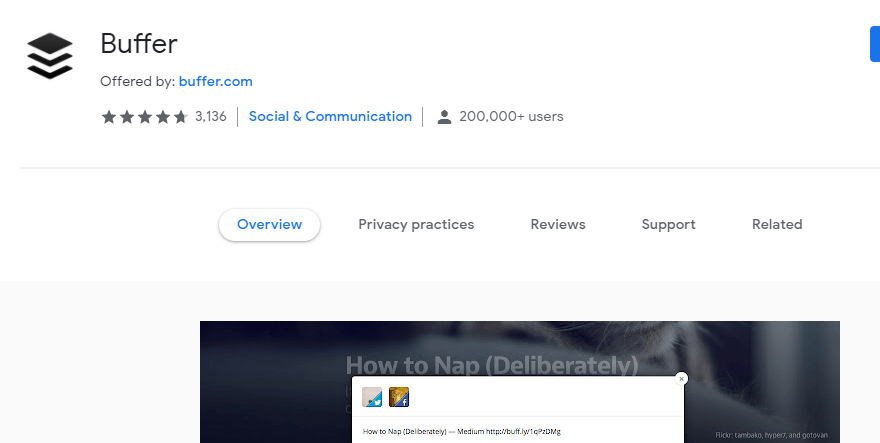Open the buffer.com developer link

[x=216, y=81]
